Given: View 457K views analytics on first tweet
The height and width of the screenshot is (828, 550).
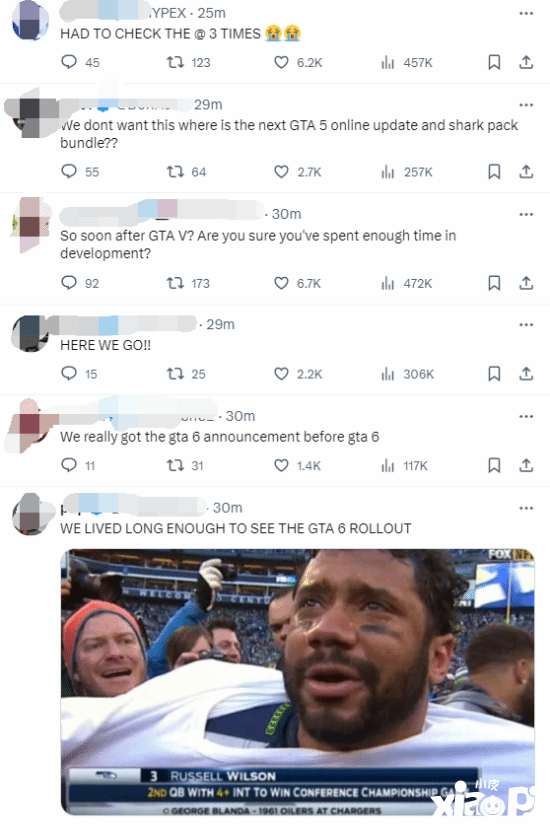Looking at the screenshot, I should pyautogui.click(x=406, y=63).
